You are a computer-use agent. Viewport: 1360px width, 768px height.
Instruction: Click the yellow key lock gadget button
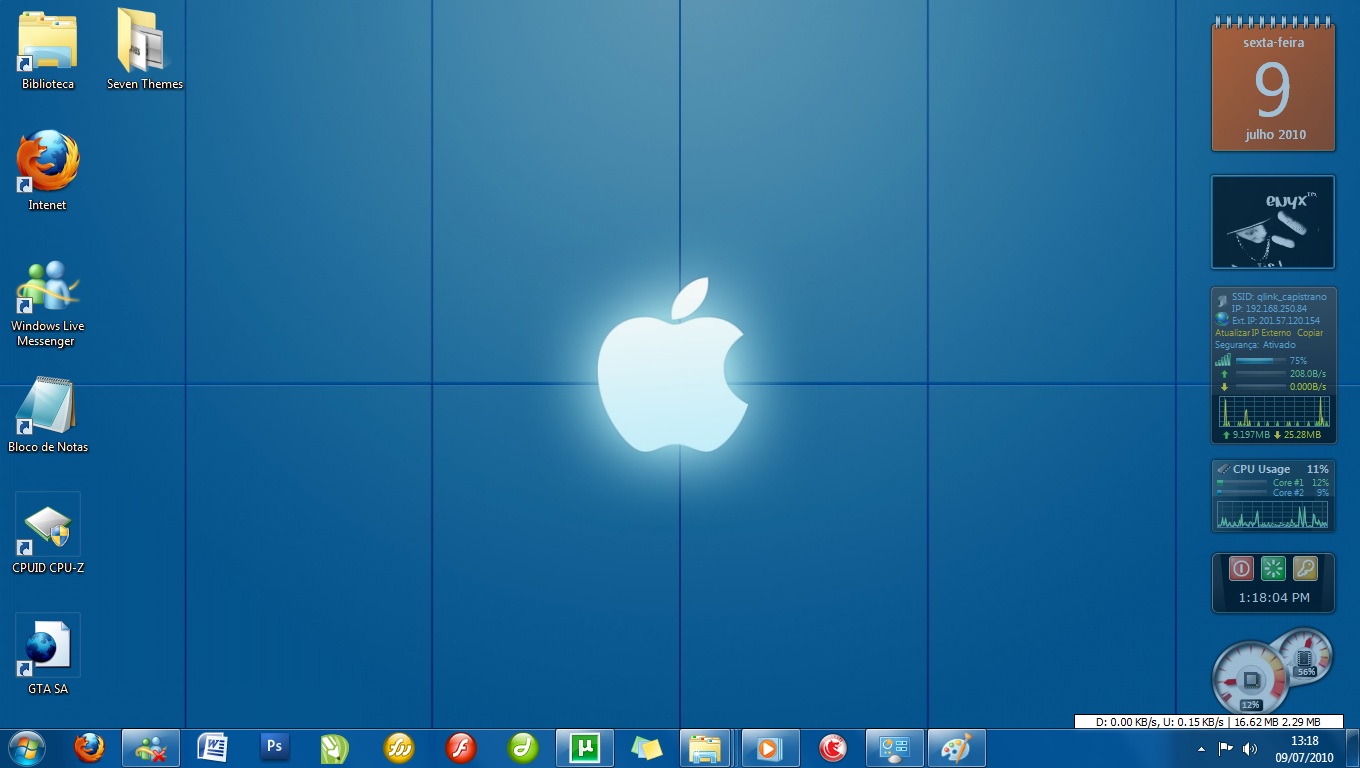(1305, 569)
